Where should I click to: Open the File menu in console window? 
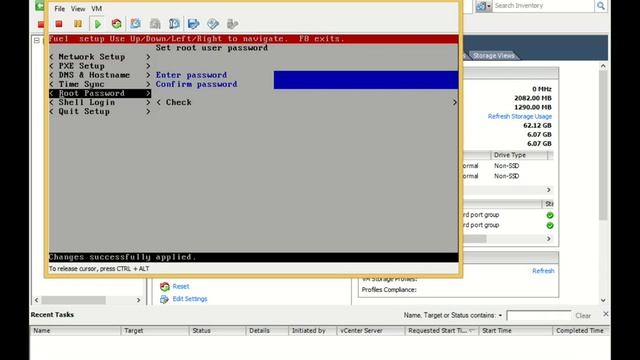pyautogui.click(x=60, y=9)
